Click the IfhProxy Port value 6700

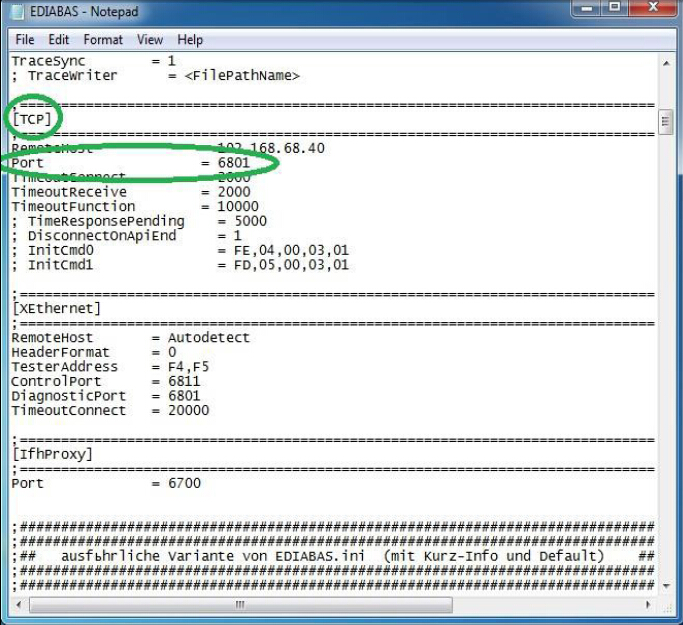[184, 483]
